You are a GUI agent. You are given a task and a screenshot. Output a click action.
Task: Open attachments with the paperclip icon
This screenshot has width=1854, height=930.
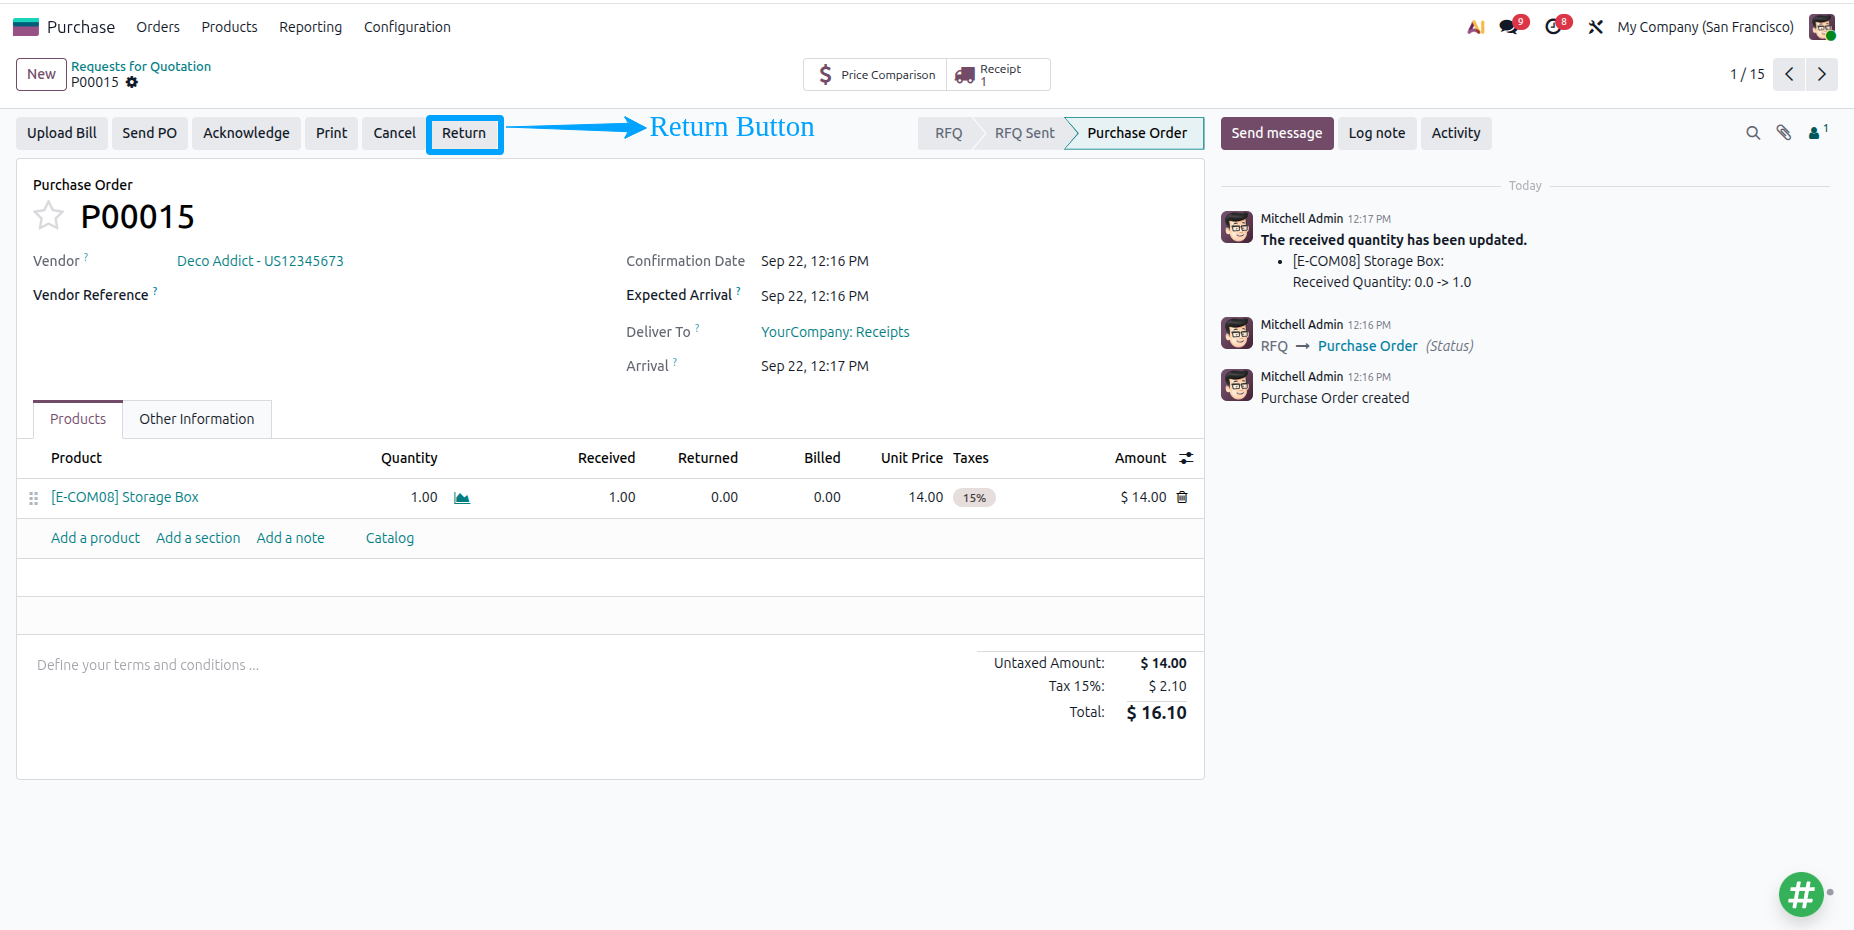(x=1783, y=133)
